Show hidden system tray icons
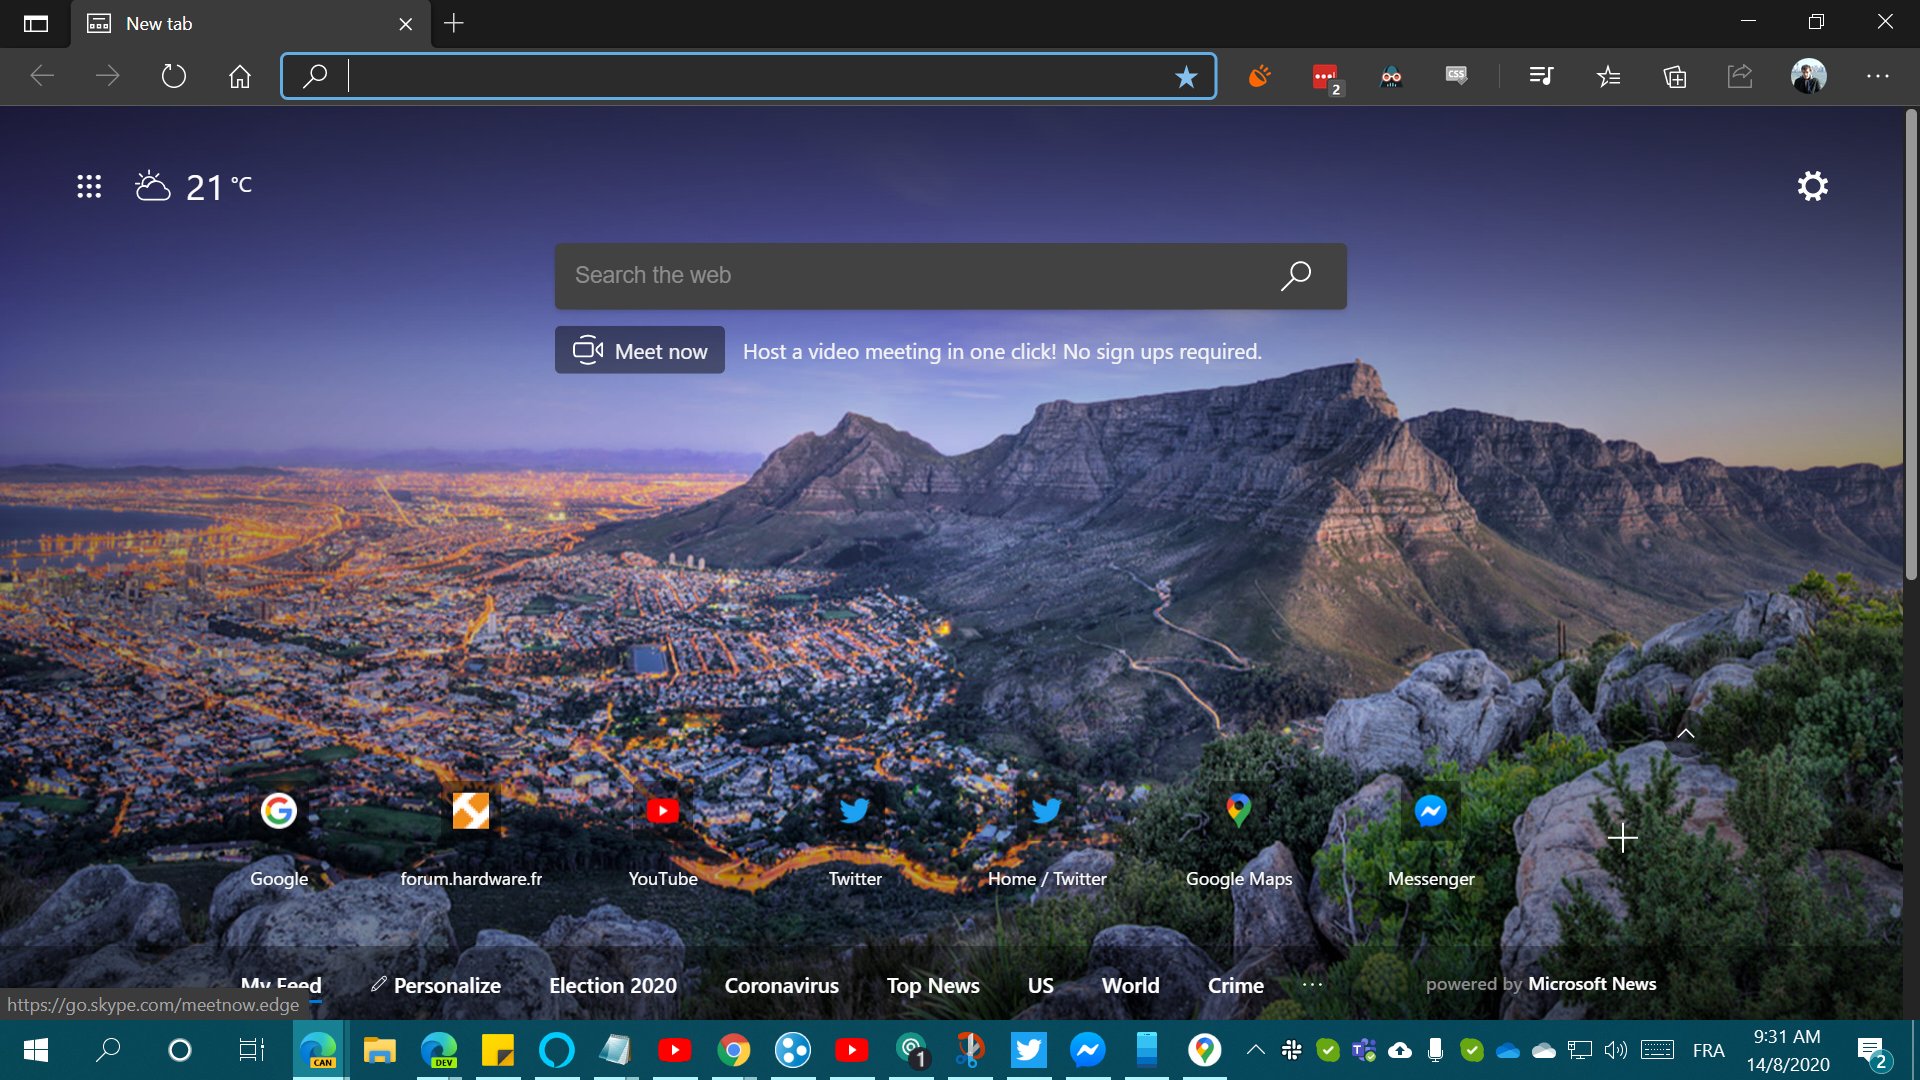This screenshot has width=1920, height=1080. point(1255,1050)
